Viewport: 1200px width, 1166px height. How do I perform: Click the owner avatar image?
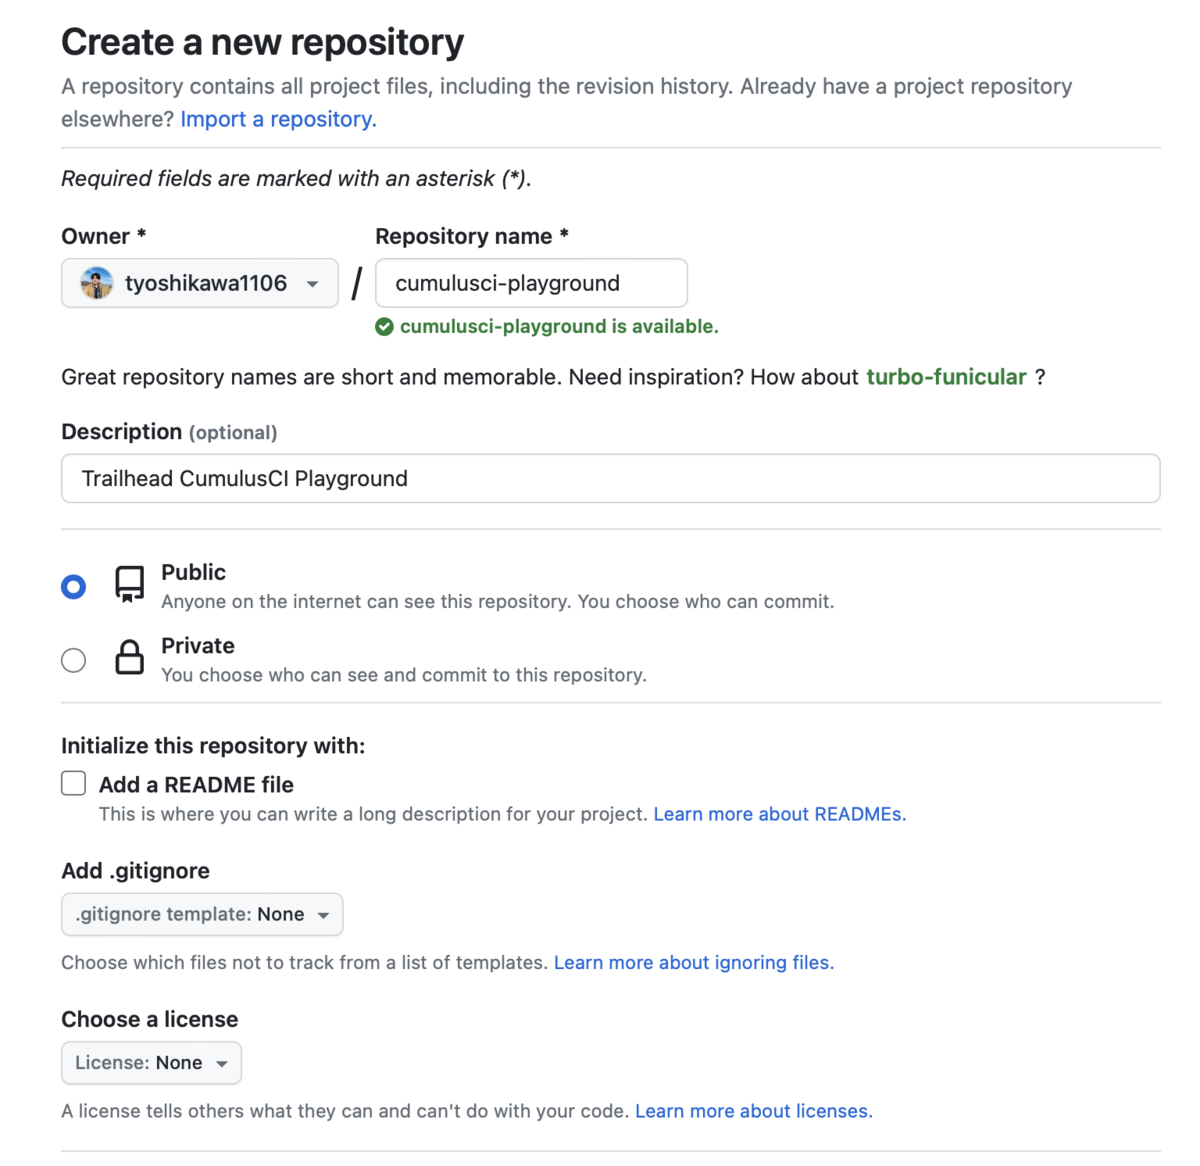coord(97,284)
